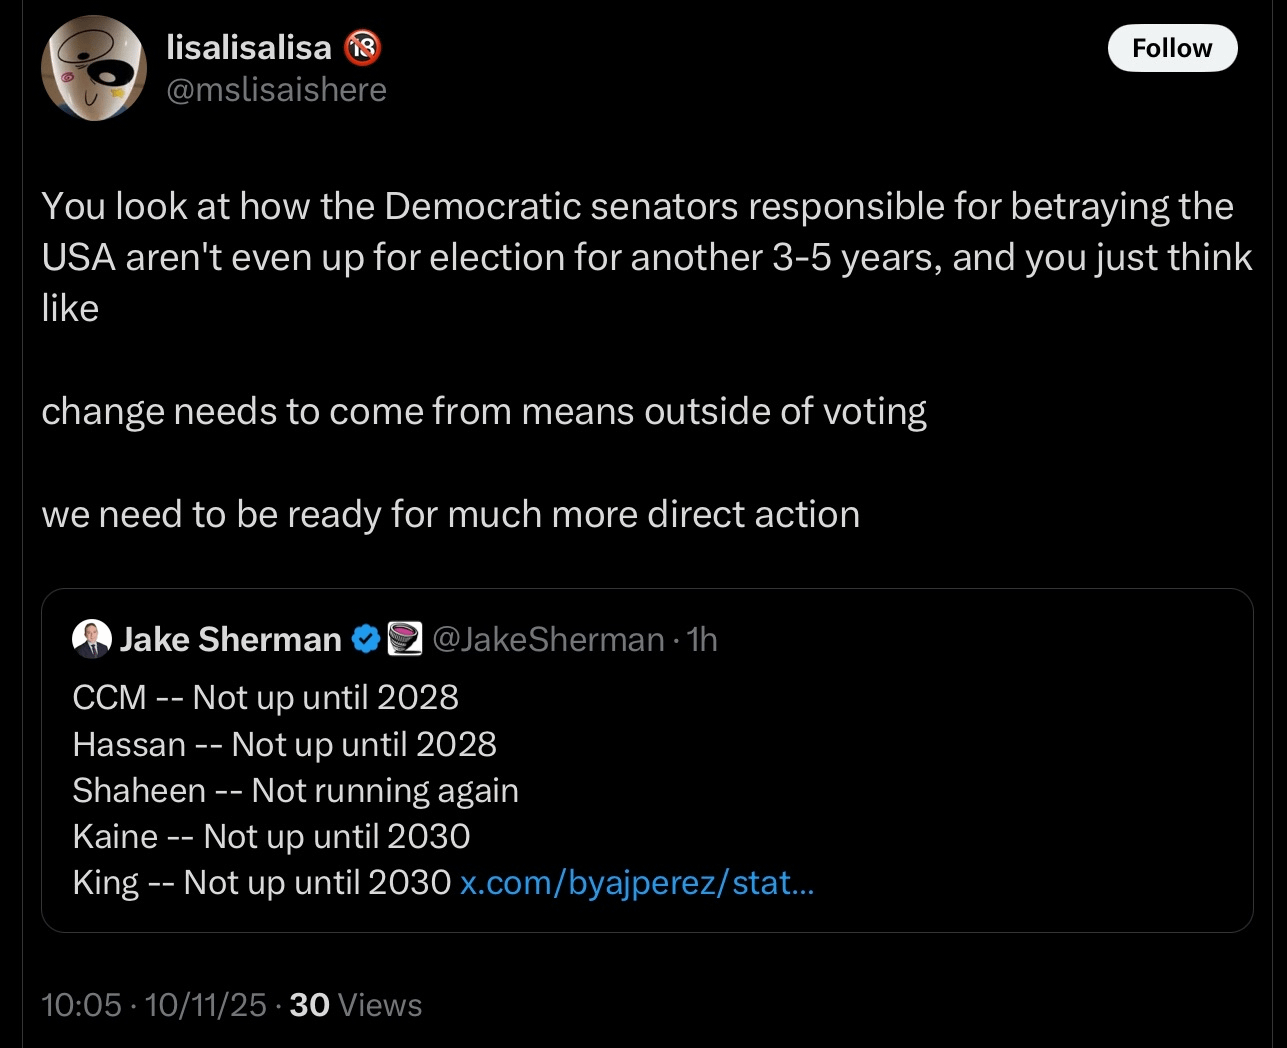Click the 10:05 post time
The image size is (1287, 1048).
[x=81, y=1005]
